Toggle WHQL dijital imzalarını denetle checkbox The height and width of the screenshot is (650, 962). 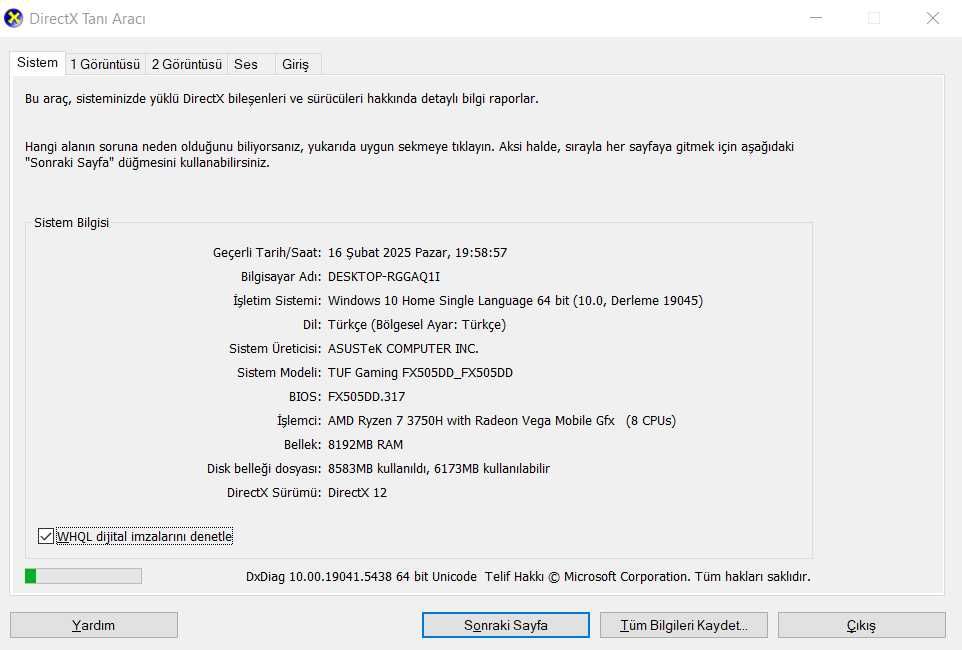coord(45,536)
